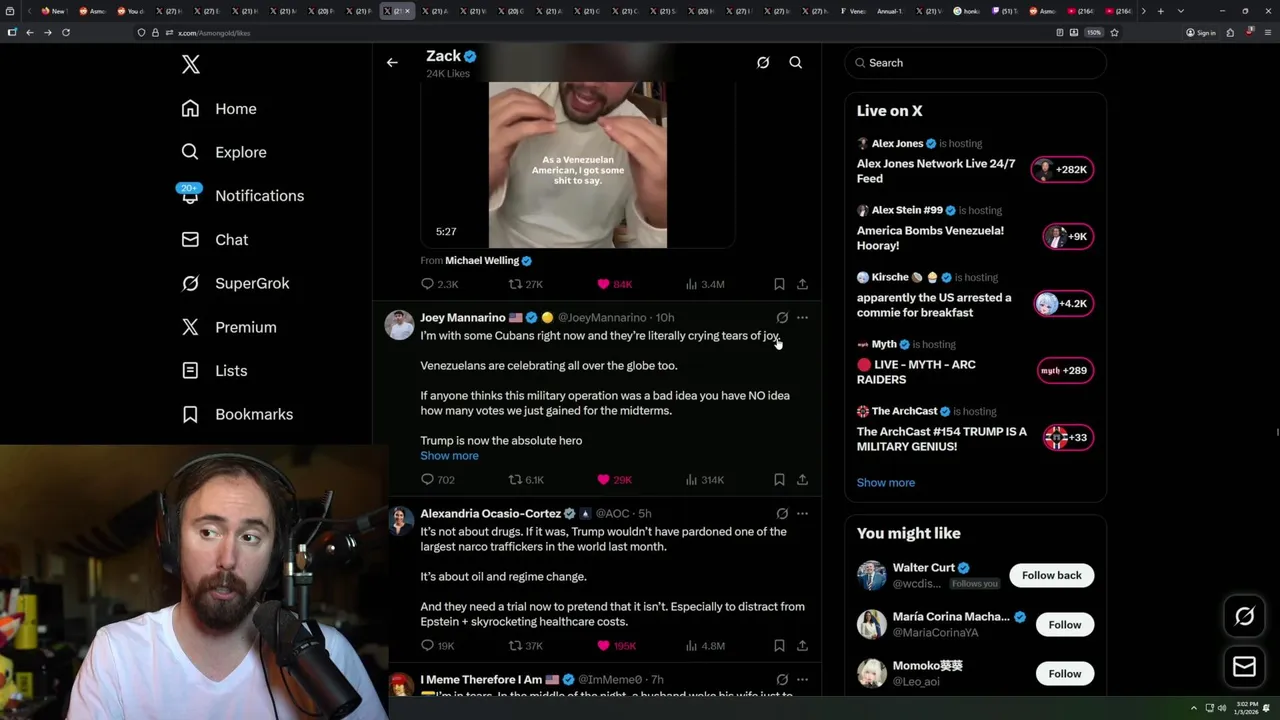Click Joey Mannarino's avatar

pos(400,325)
